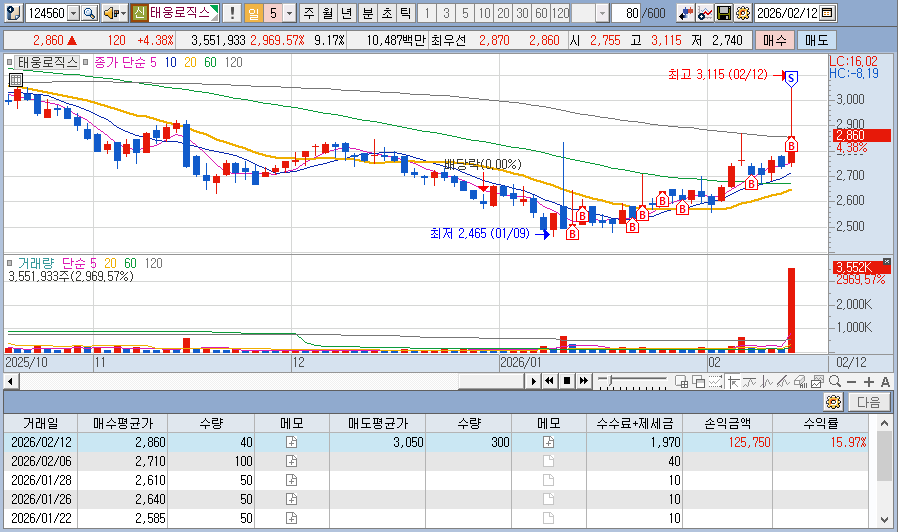Click the floppy disk save icon
The width and height of the screenshot is (898, 532).
[x=724, y=13]
